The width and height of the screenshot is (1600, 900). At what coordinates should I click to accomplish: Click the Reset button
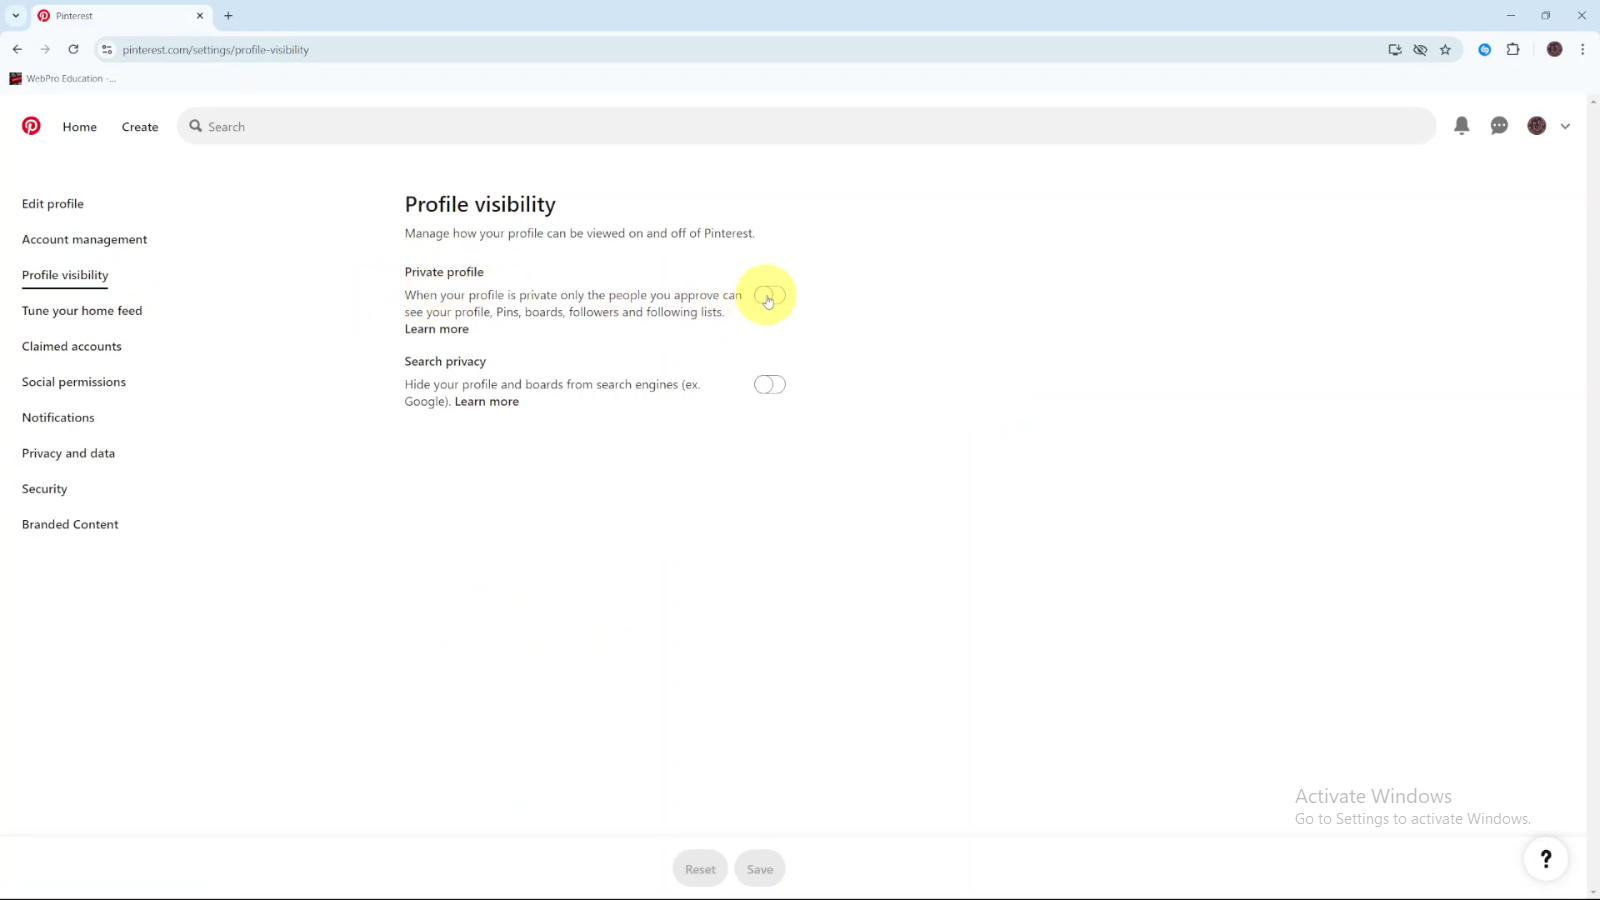700,869
